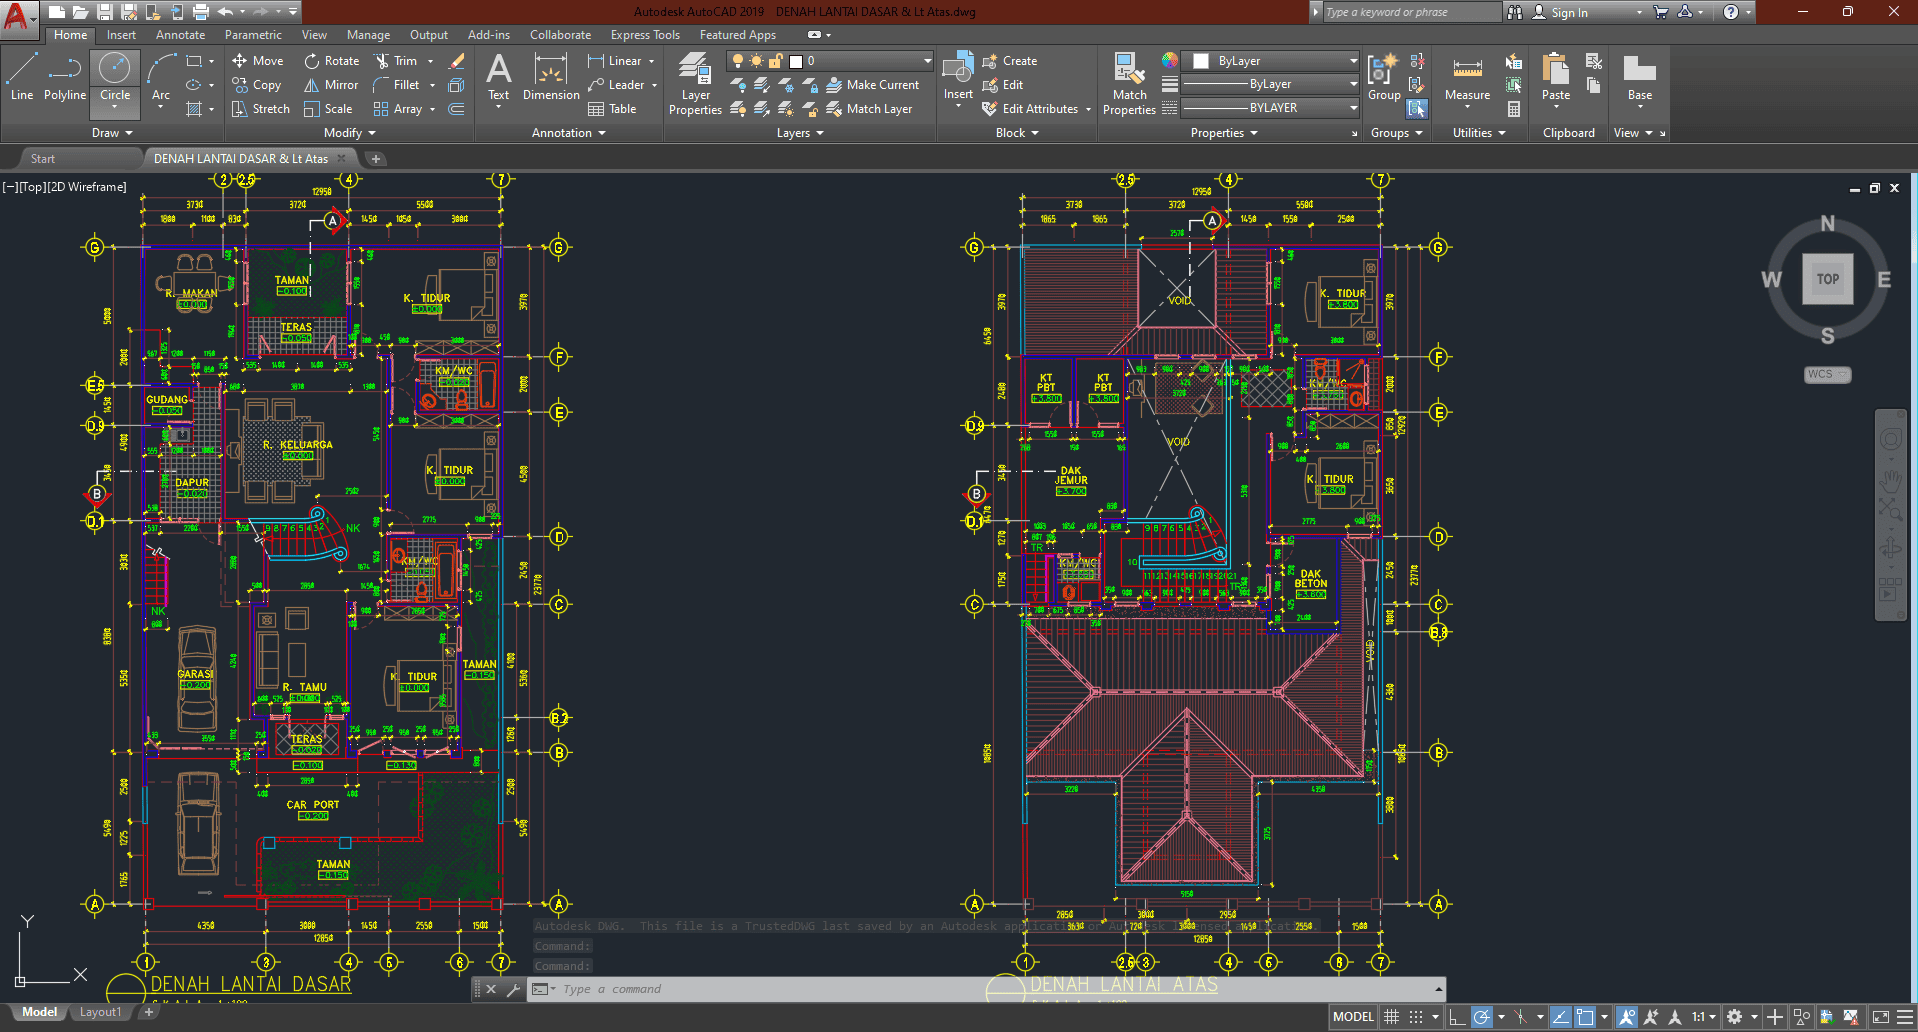The height and width of the screenshot is (1032, 1918).
Task: Toggle Ortho mode in status bar
Action: (x=1457, y=1017)
